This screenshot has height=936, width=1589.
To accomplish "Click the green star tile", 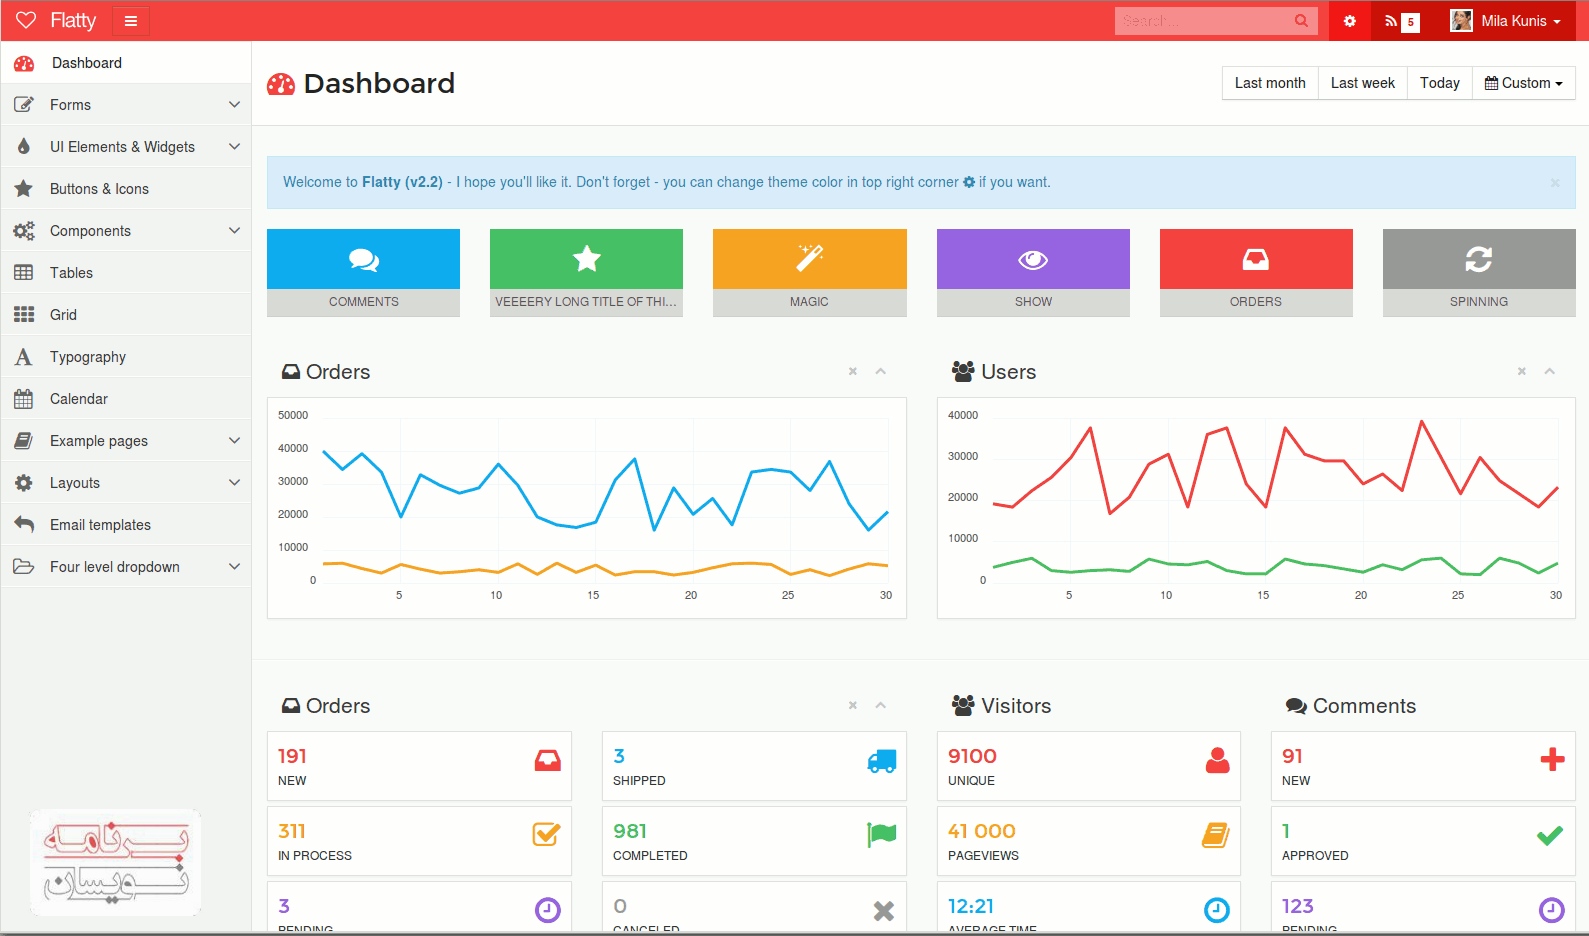I will click(586, 260).
